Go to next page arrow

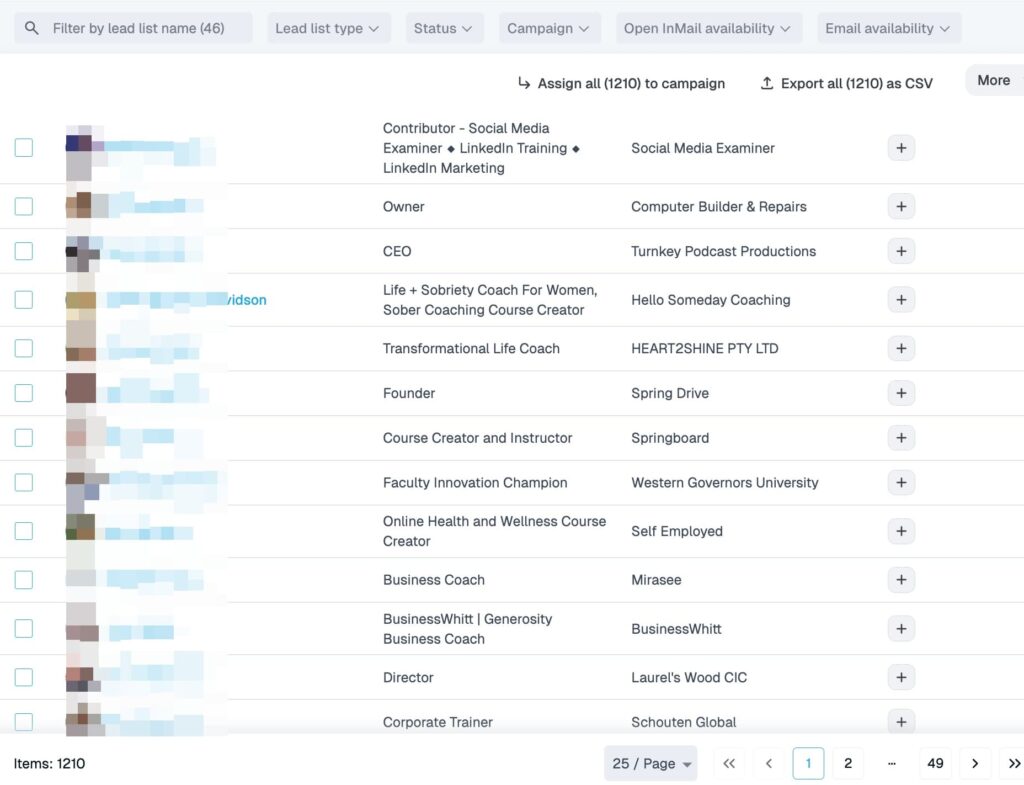[x=975, y=763]
